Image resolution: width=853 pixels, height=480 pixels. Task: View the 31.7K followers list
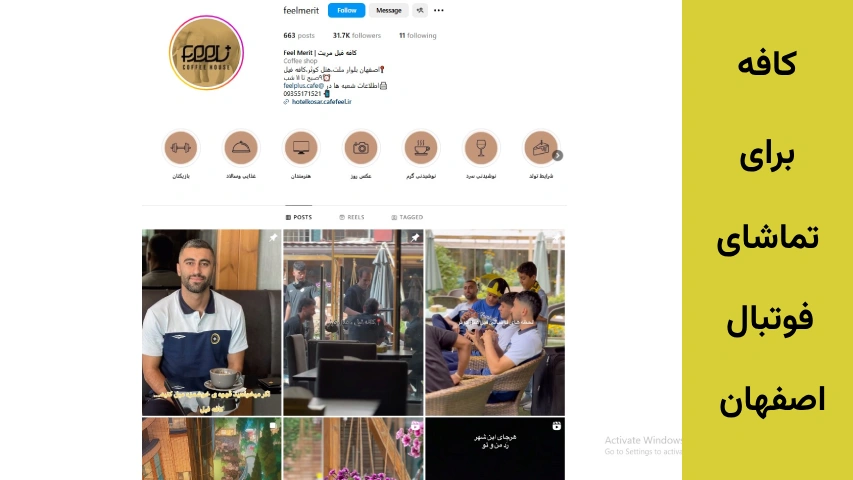click(x=357, y=35)
